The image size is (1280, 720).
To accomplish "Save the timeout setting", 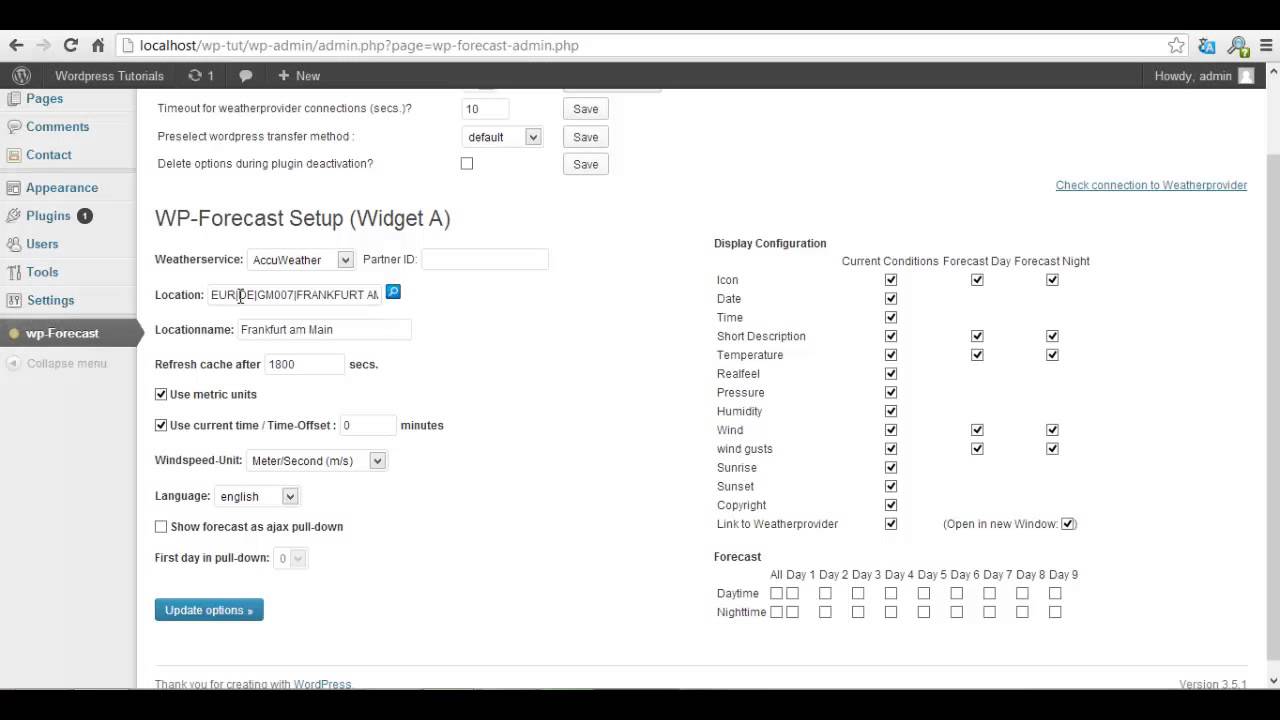I will click(x=586, y=109).
